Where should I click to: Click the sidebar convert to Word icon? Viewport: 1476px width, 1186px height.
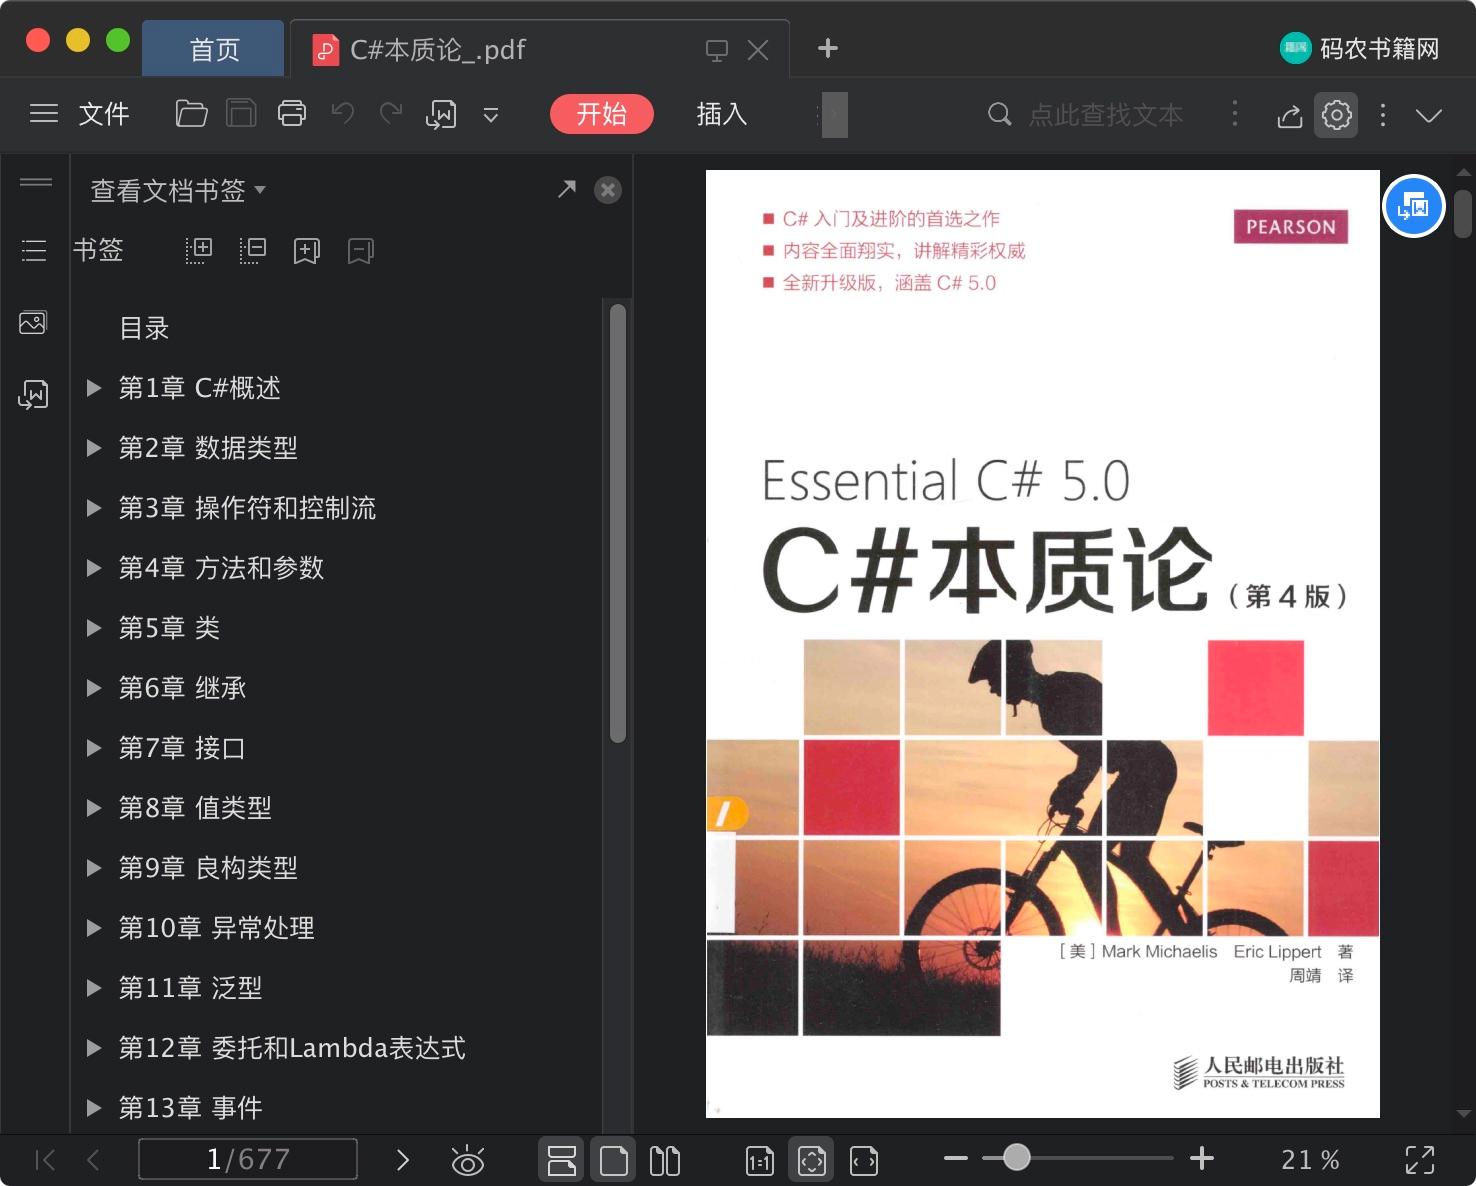coord(33,395)
